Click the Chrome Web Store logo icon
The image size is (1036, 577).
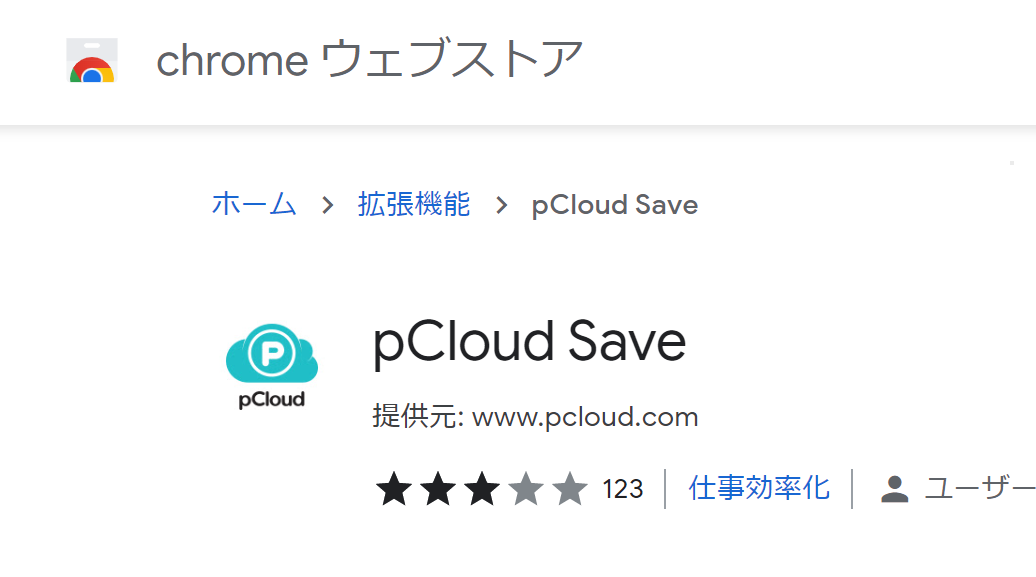click(x=92, y=60)
